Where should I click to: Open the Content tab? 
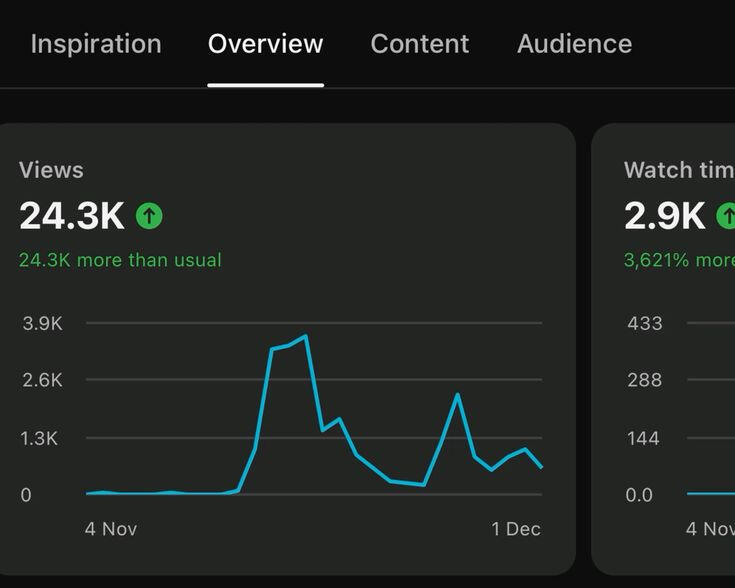click(x=420, y=44)
